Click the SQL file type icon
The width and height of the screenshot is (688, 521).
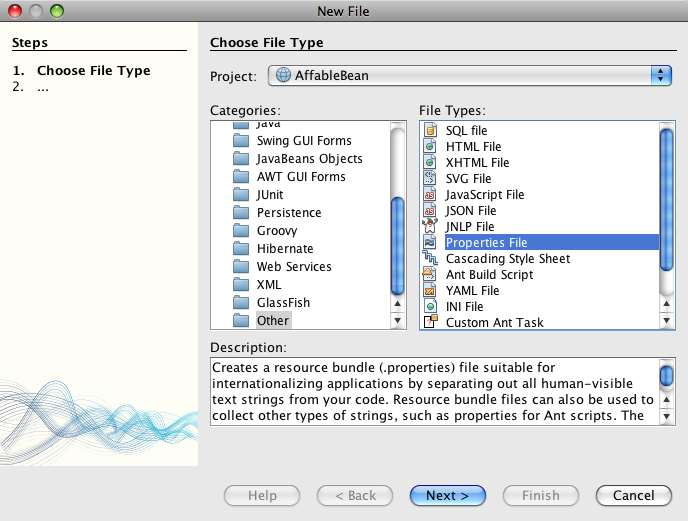(431, 131)
